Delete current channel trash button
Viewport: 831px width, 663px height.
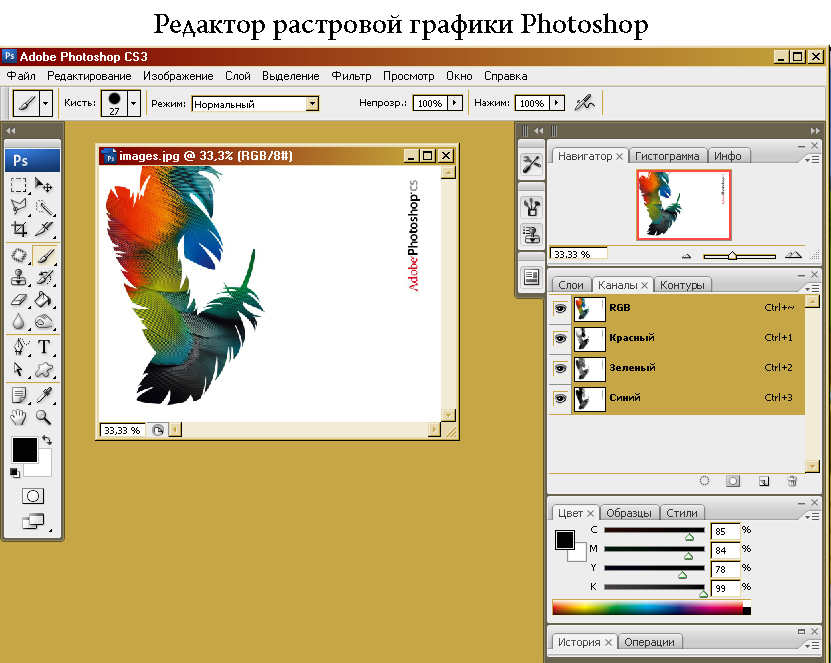pyautogui.click(x=792, y=481)
